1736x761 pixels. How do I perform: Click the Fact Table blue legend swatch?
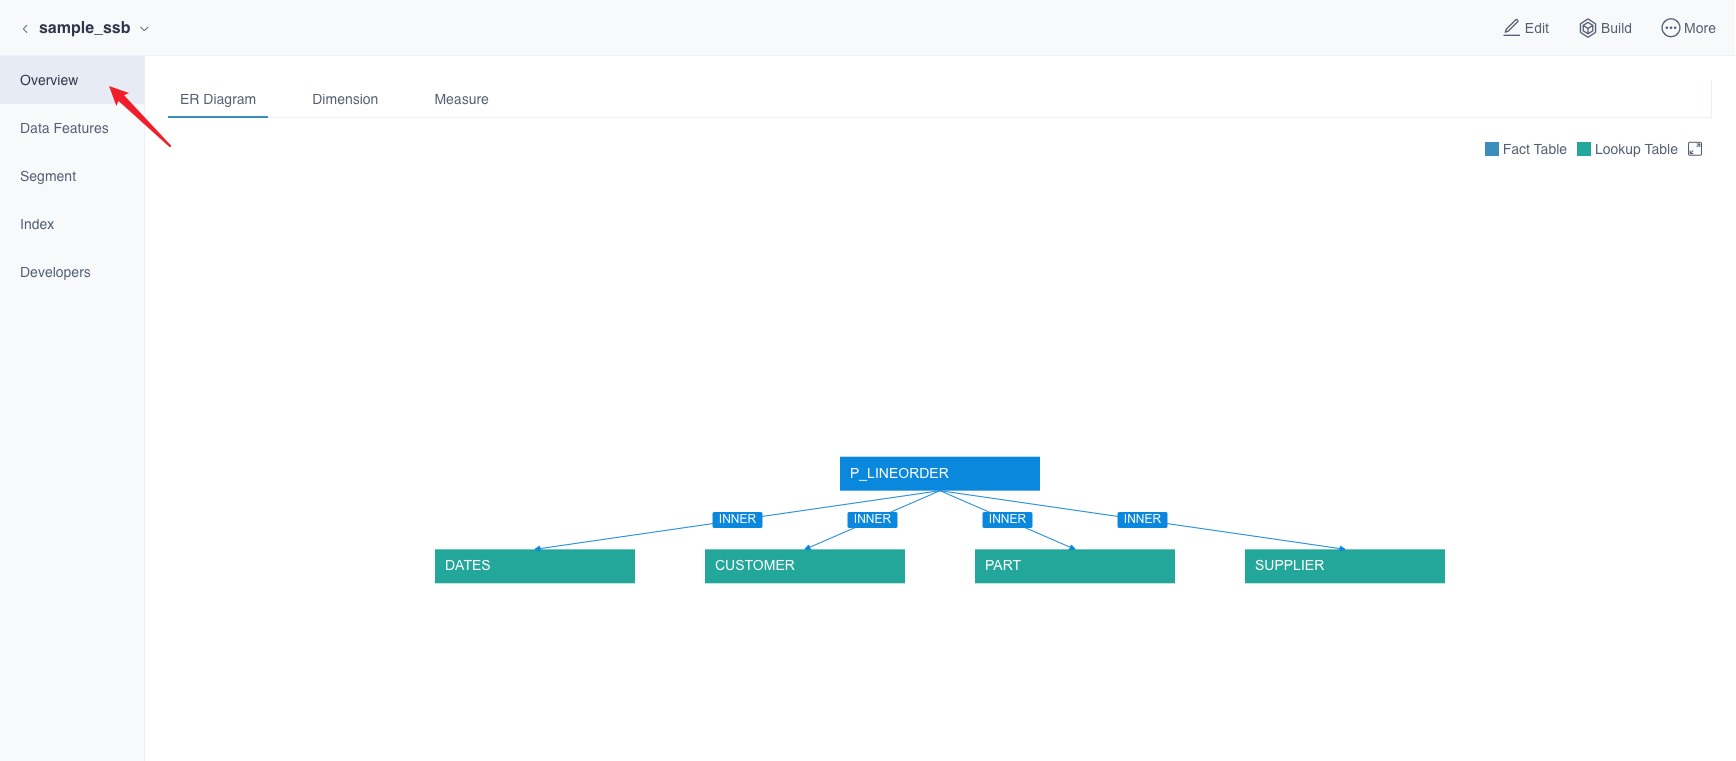(x=1492, y=149)
